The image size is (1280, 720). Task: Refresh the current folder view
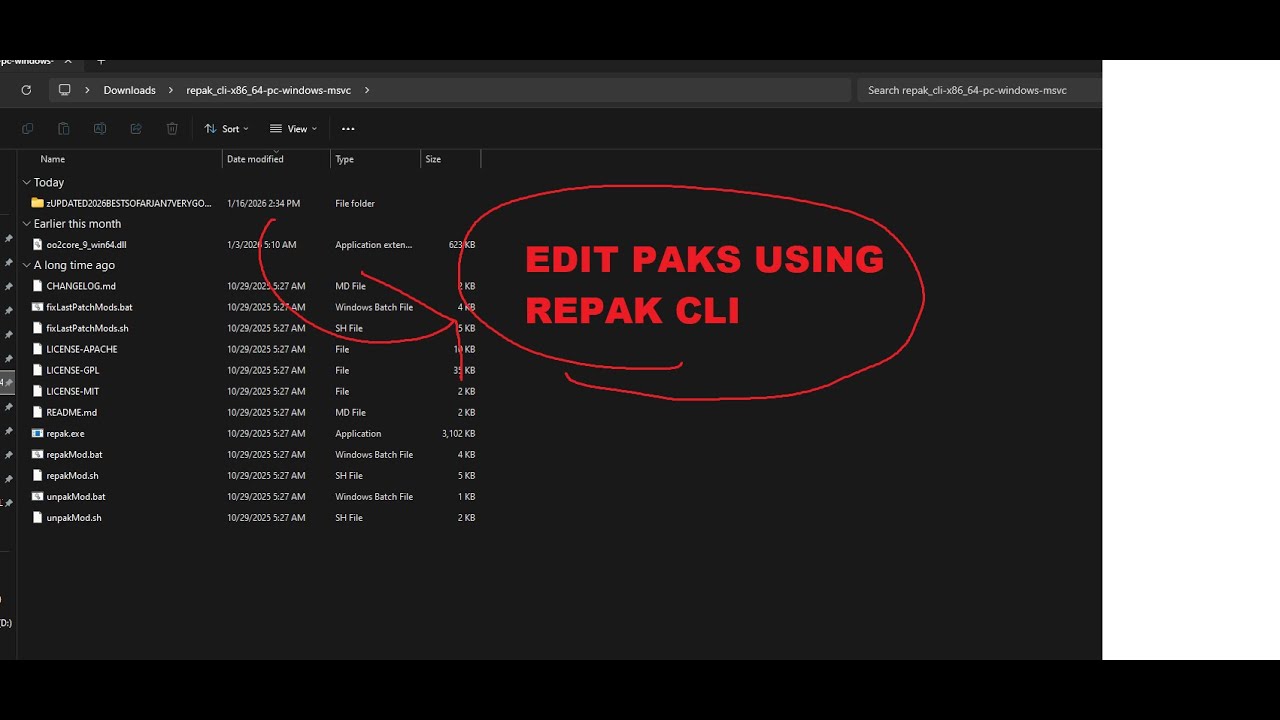tap(26, 90)
